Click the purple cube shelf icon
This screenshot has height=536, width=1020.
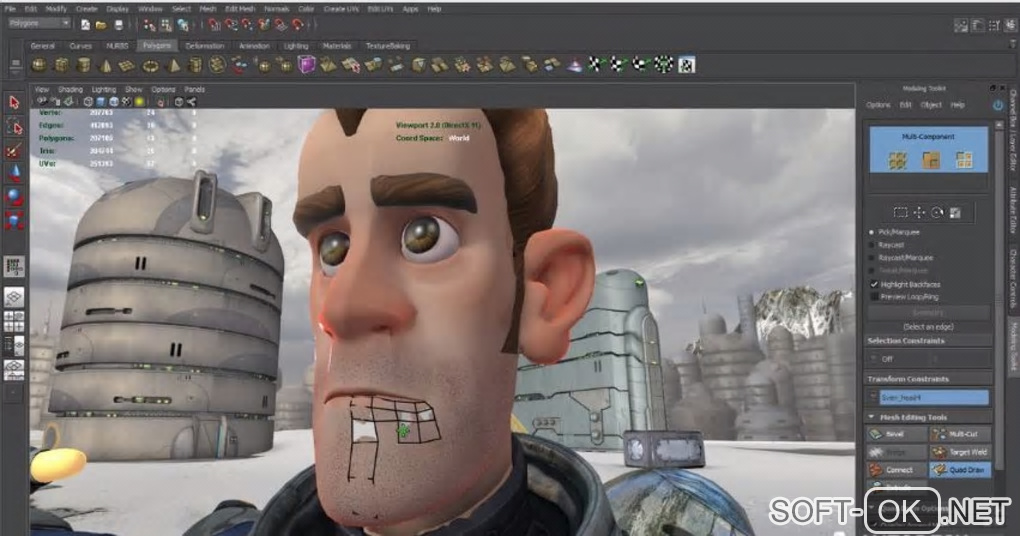click(x=306, y=64)
